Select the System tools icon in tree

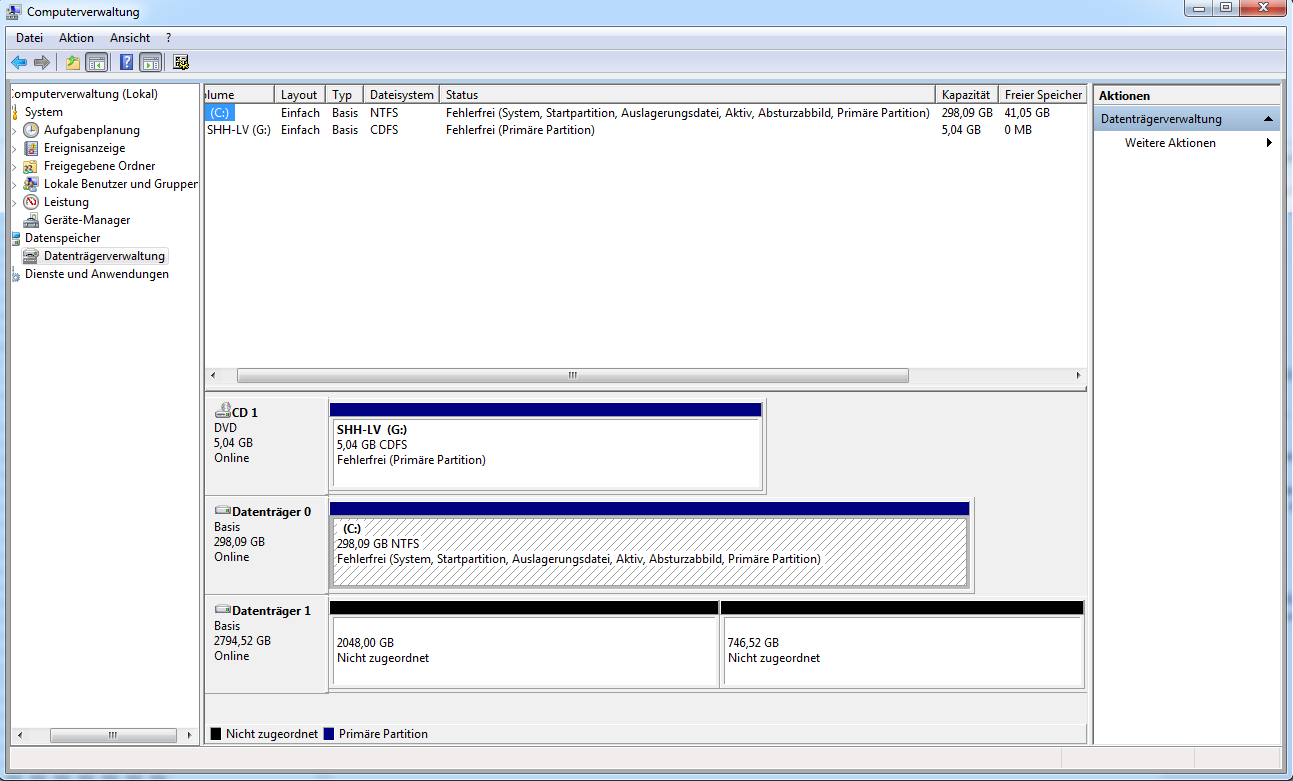[15, 112]
